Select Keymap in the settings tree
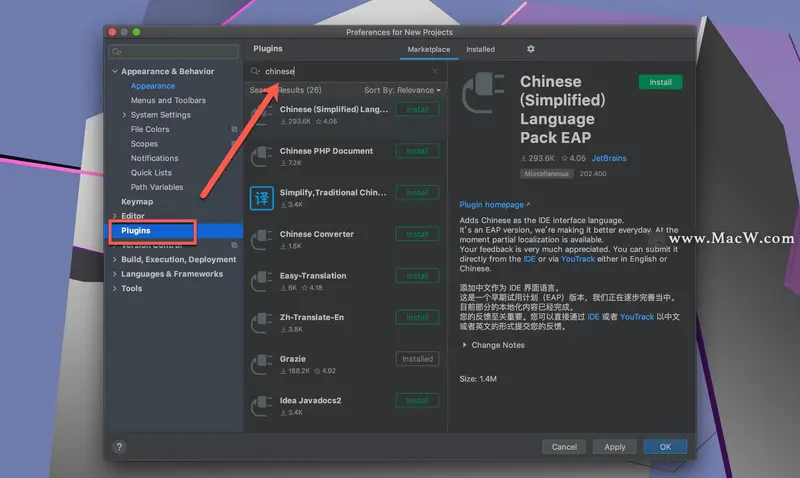 tap(137, 202)
